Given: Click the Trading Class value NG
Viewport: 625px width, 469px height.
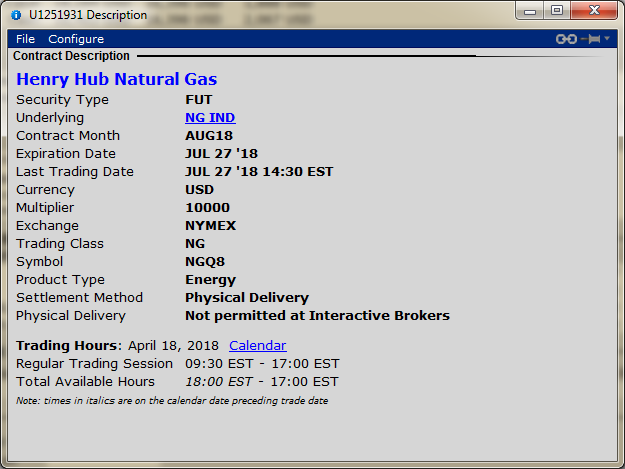Looking at the screenshot, I should 195,243.
